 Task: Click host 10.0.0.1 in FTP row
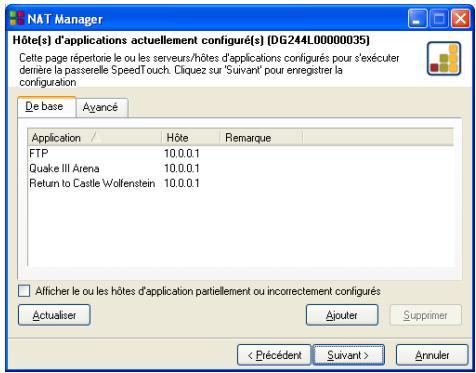[x=182, y=154]
